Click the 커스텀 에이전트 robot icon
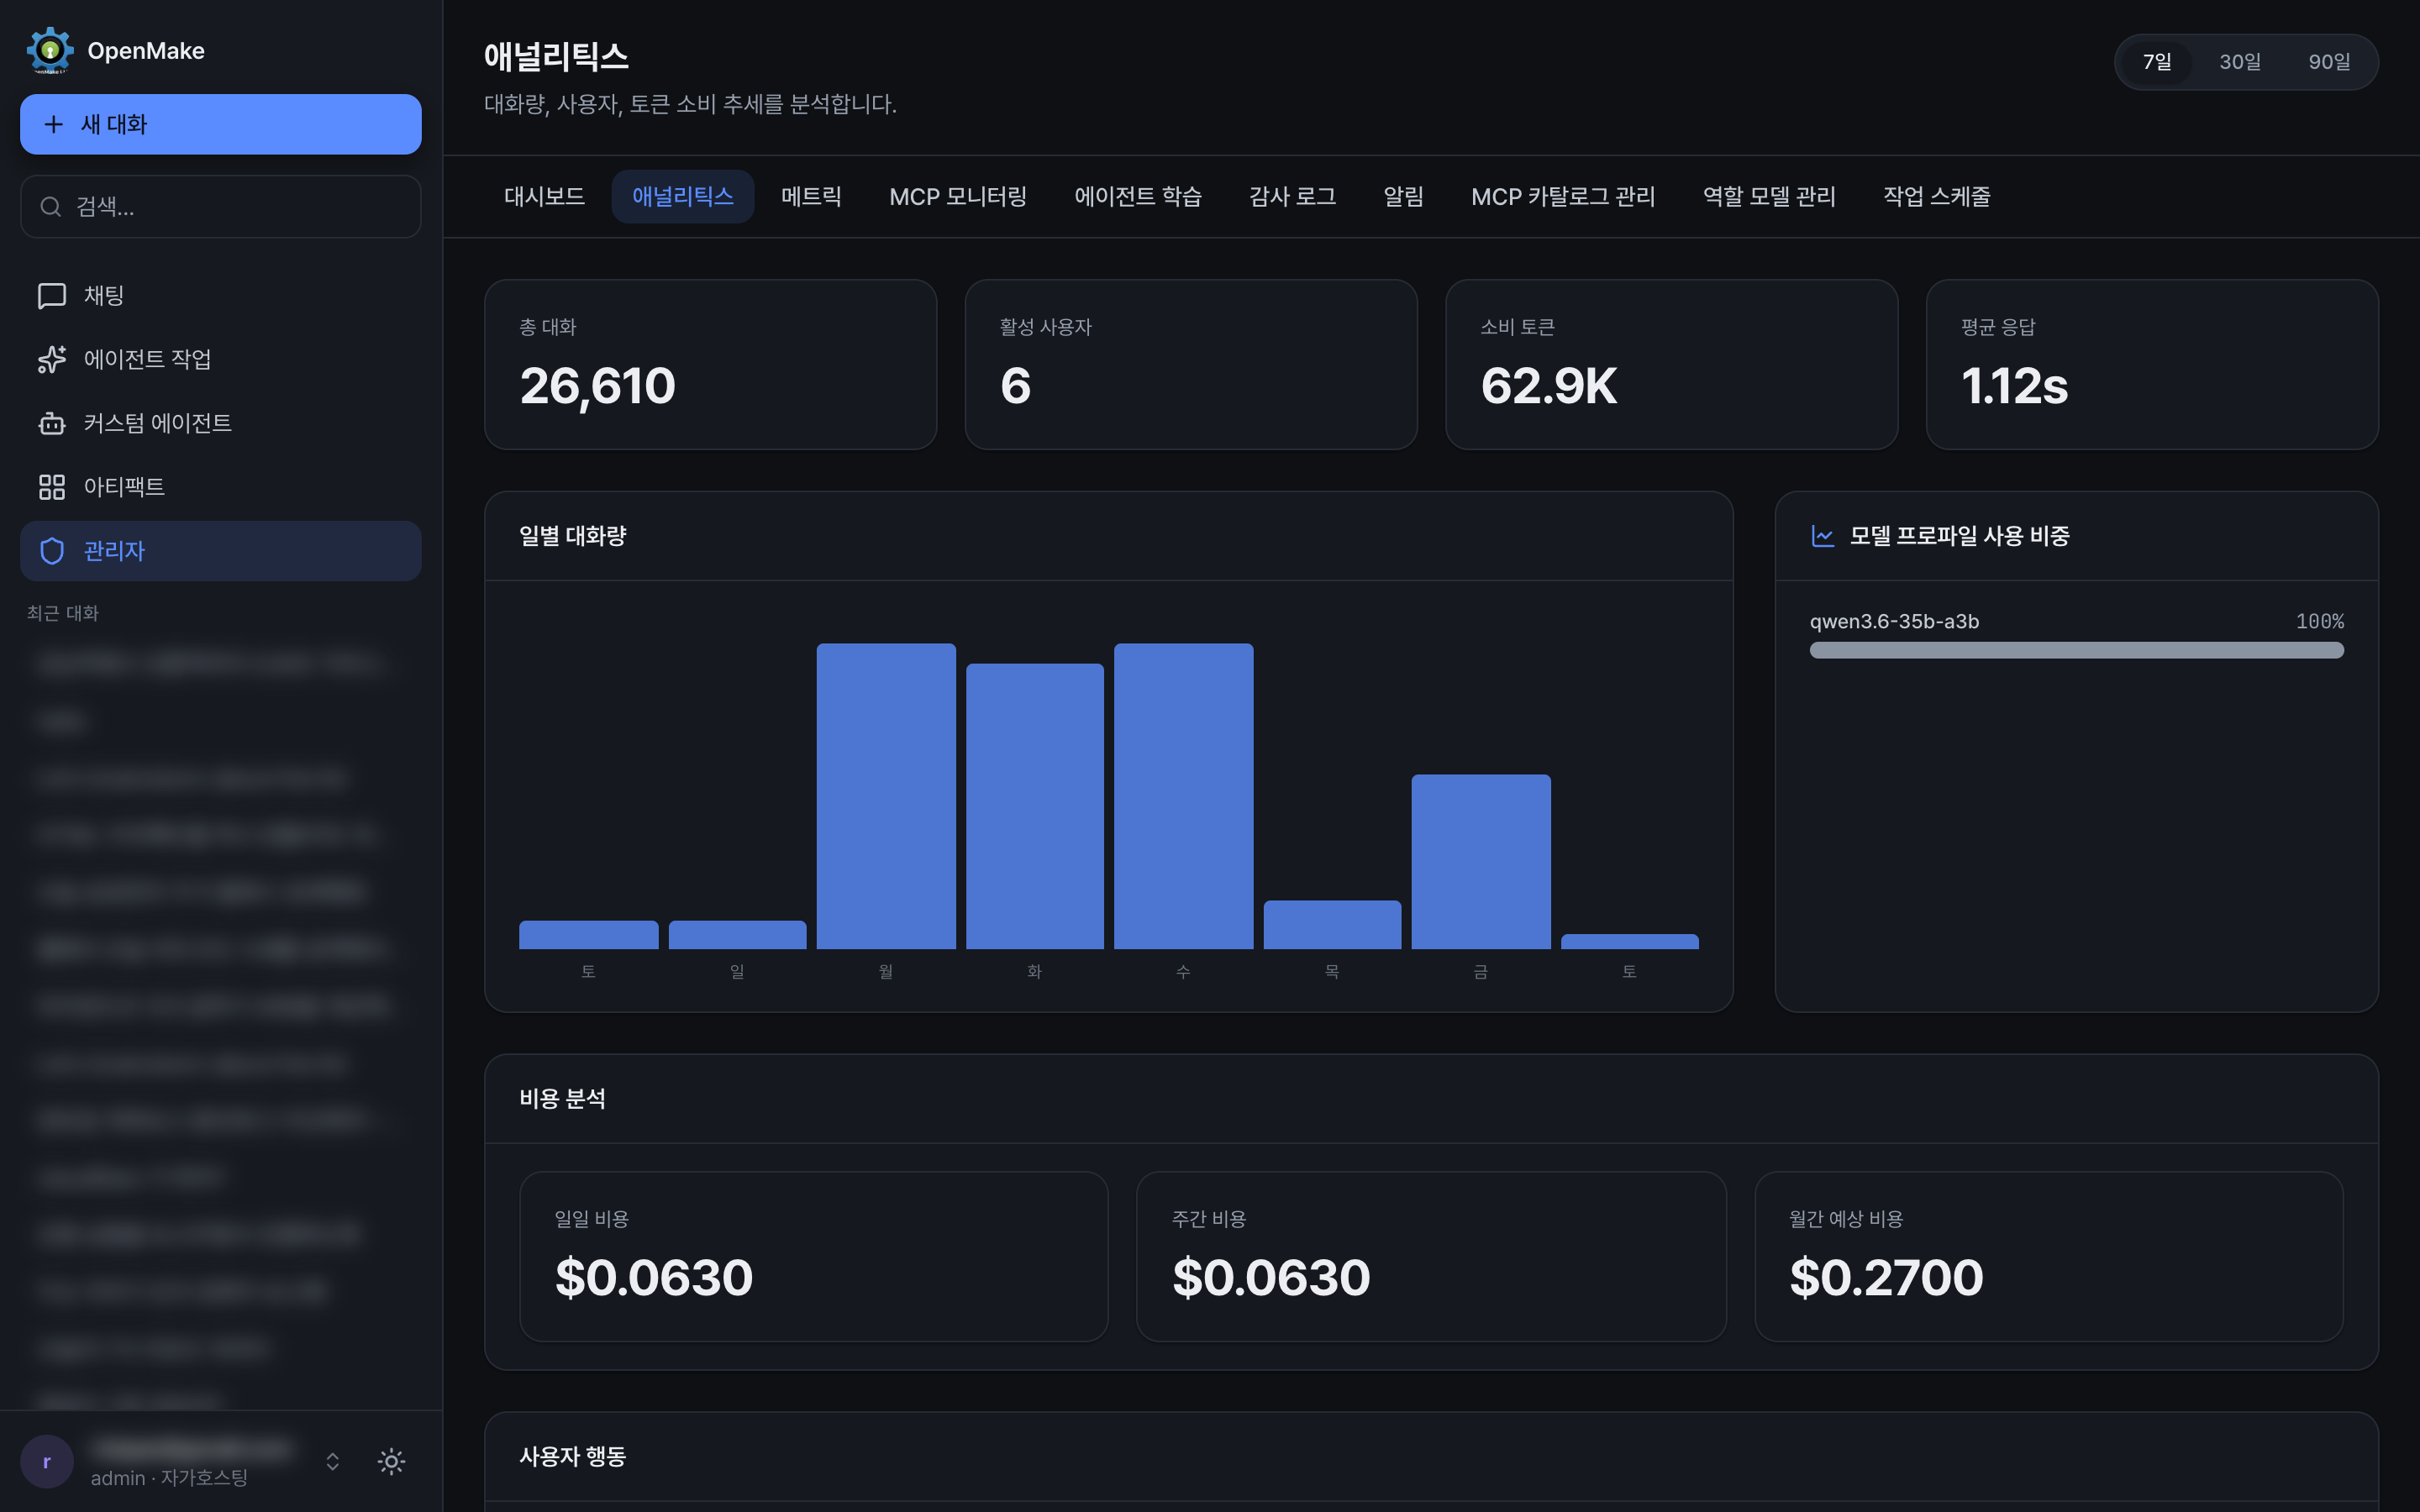2420x1512 pixels. click(52, 423)
